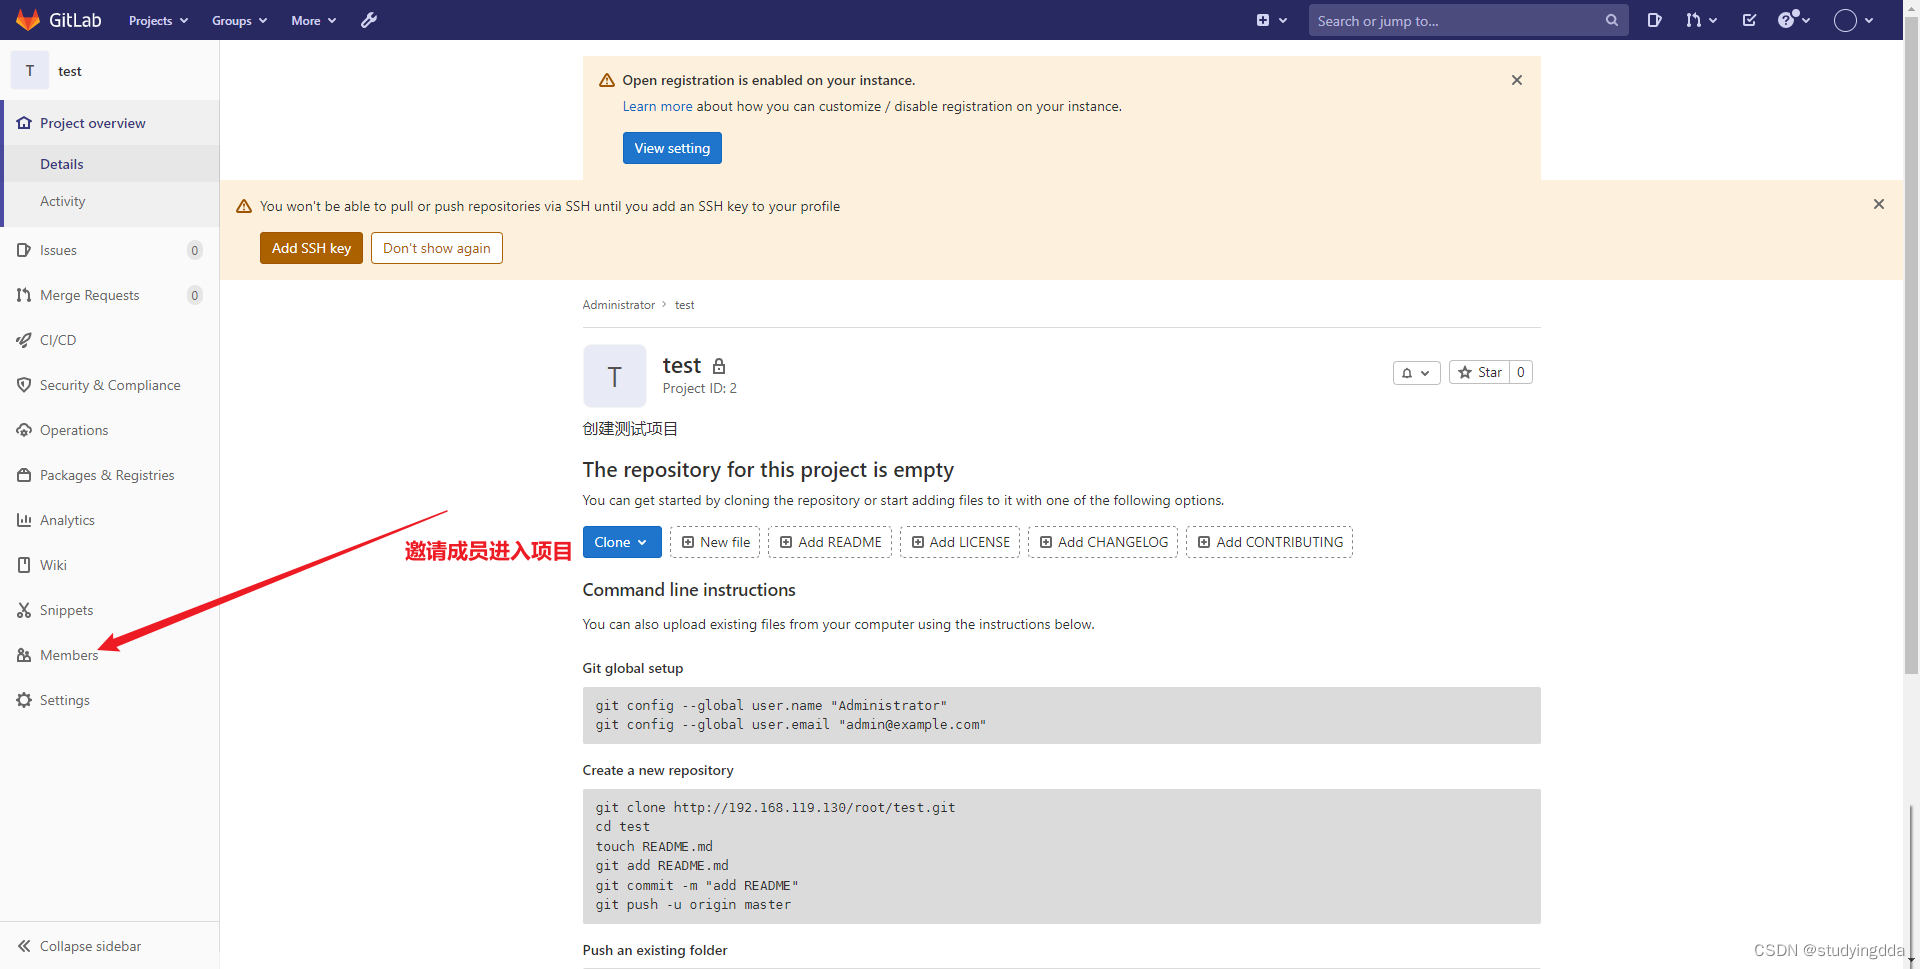Click the admin area wrench icon

coord(369,20)
